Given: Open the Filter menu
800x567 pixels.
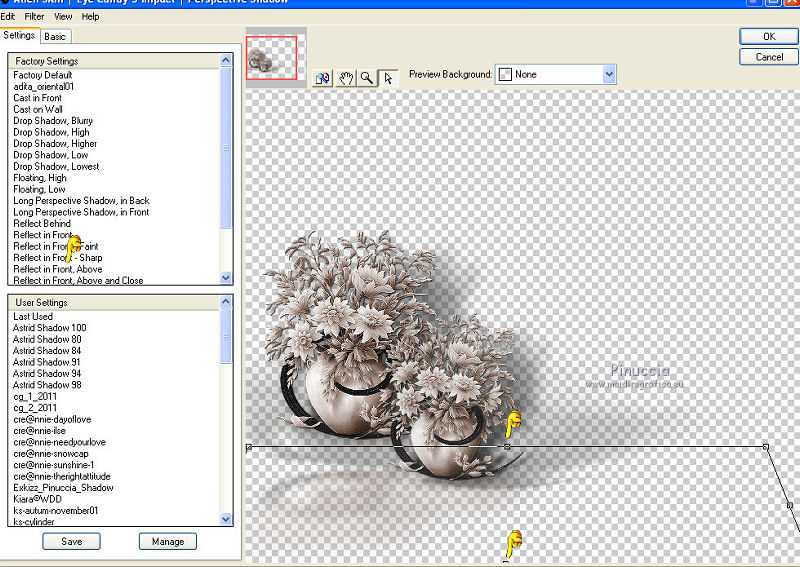Looking at the screenshot, I should coord(34,16).
